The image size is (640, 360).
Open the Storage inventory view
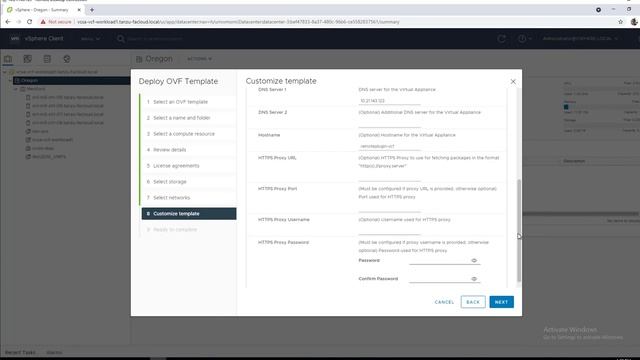[x=47, y=59]
